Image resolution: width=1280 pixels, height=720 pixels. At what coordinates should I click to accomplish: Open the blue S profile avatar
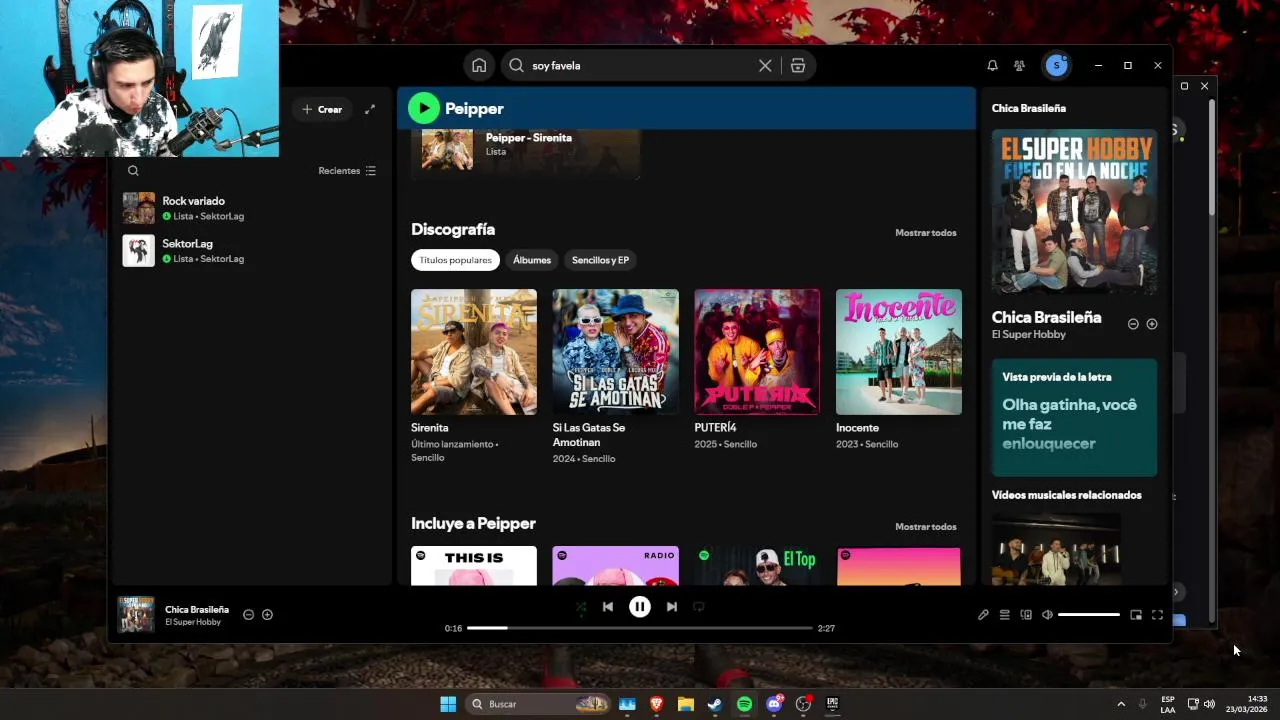click(1056, 65)
